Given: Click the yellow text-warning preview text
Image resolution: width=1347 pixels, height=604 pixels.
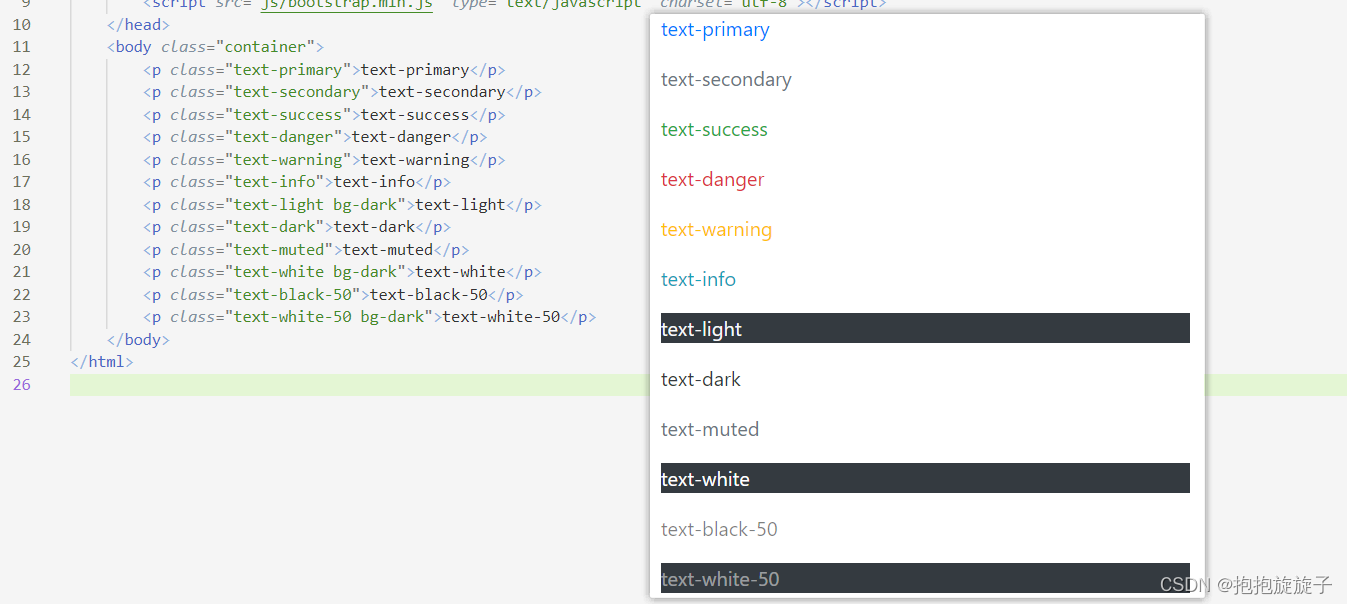Looking at the screenshot, I should click(x=716, y=230).
